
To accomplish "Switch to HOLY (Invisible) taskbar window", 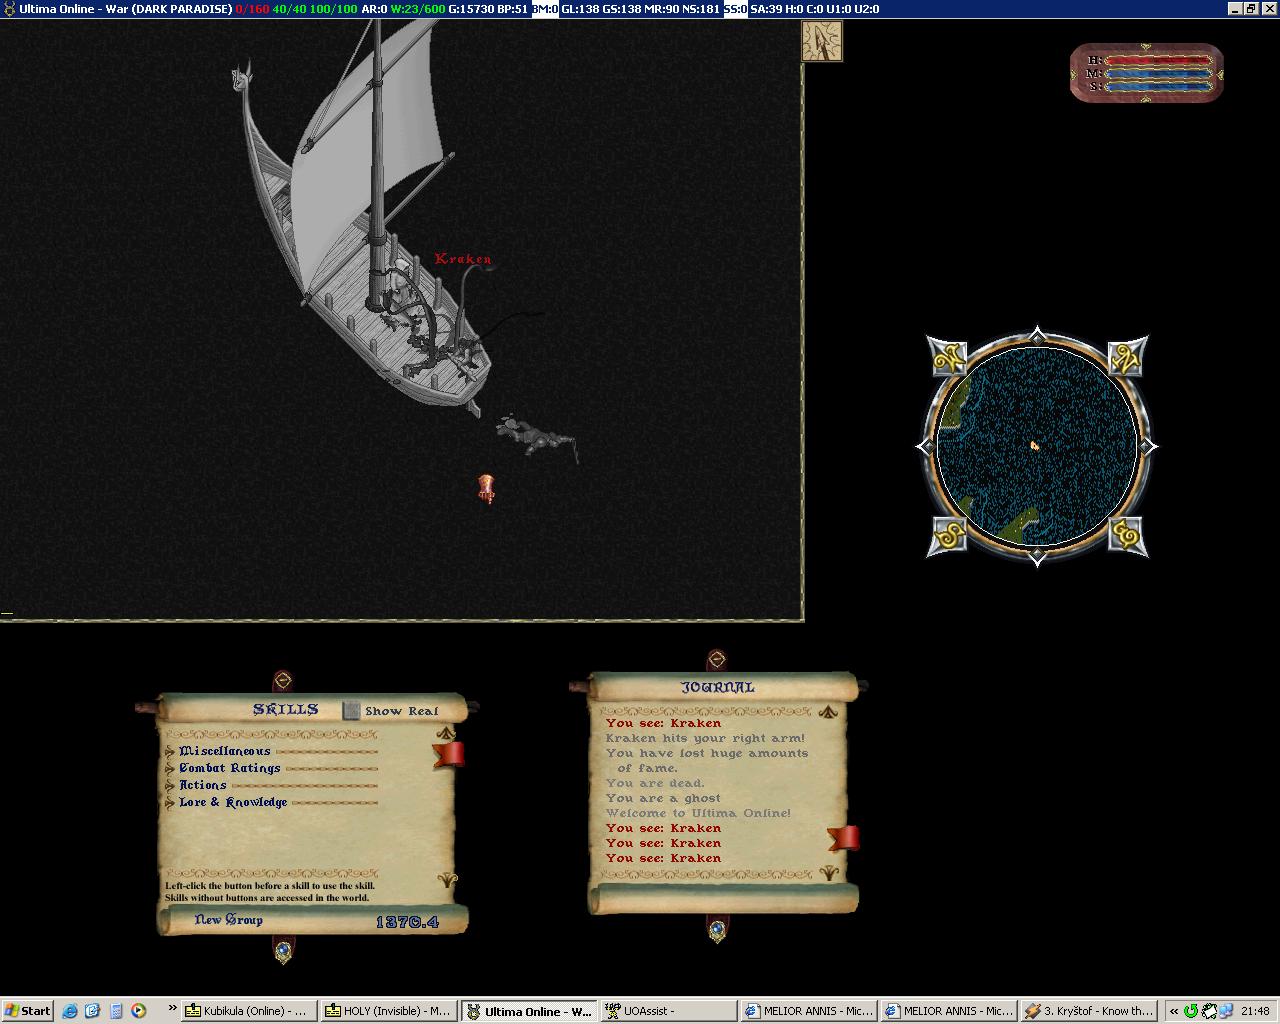I will pyautogui.click(x=390, y=1011).
